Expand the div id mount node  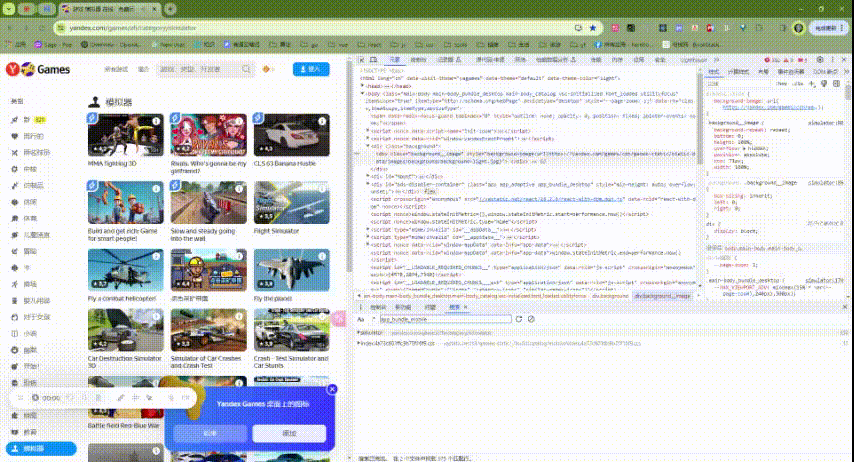coord(368,177)
